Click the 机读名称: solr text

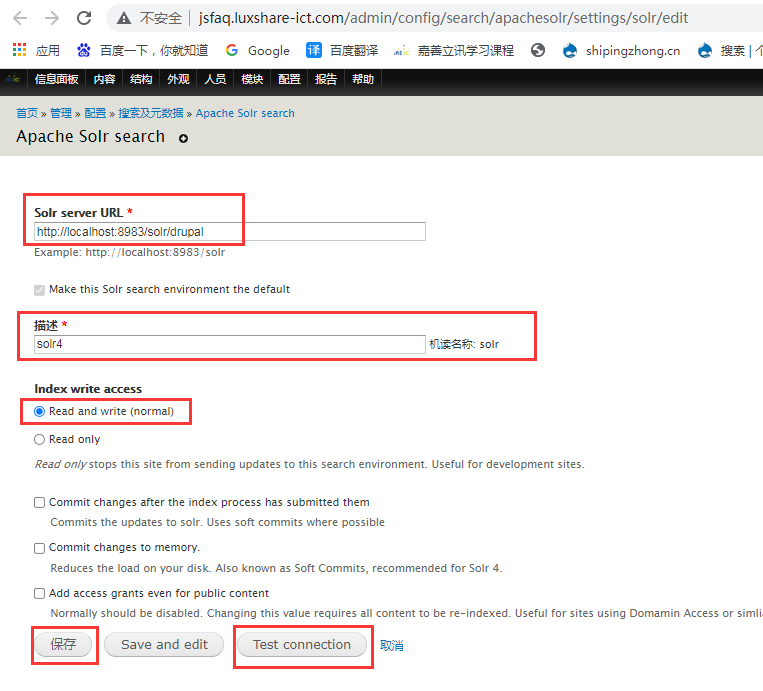point(464,345)
